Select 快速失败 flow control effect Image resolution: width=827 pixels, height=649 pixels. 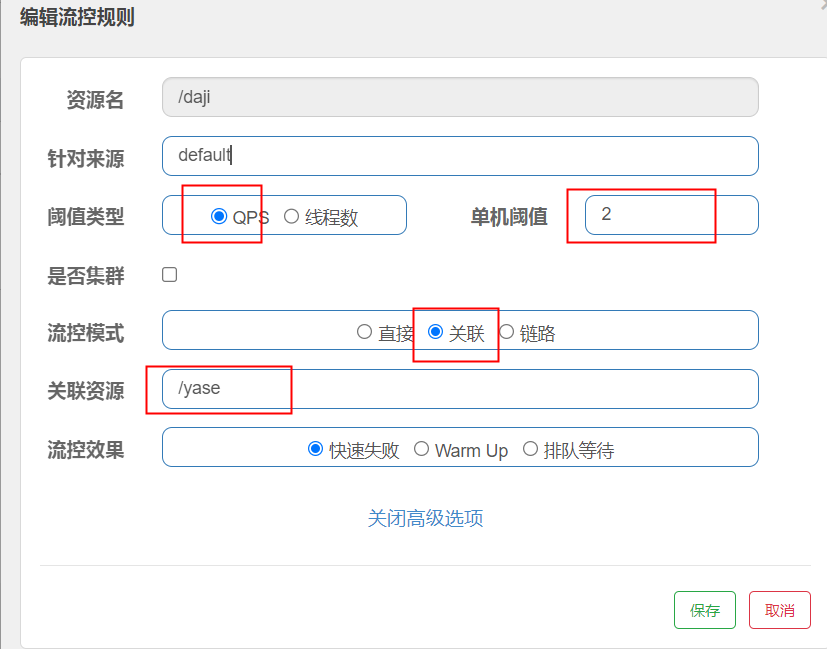(316, 449)
